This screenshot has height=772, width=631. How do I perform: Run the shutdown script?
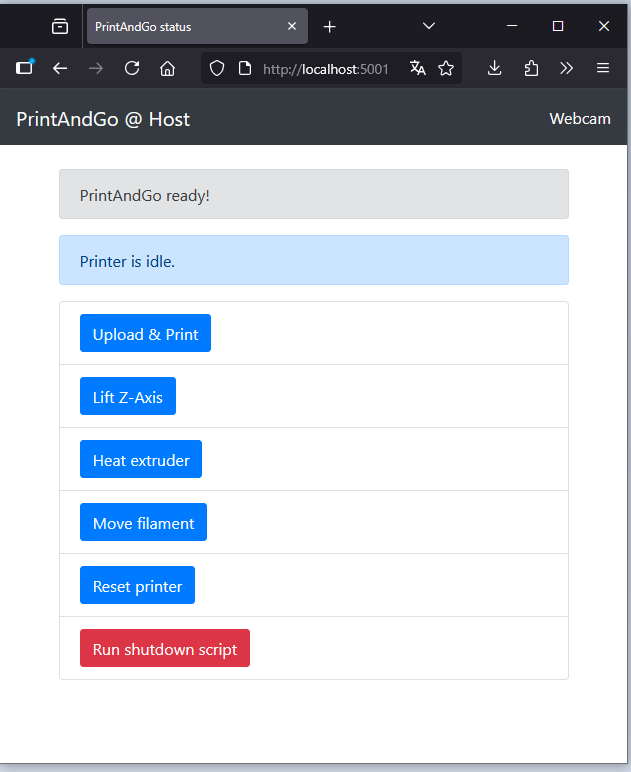165,648
